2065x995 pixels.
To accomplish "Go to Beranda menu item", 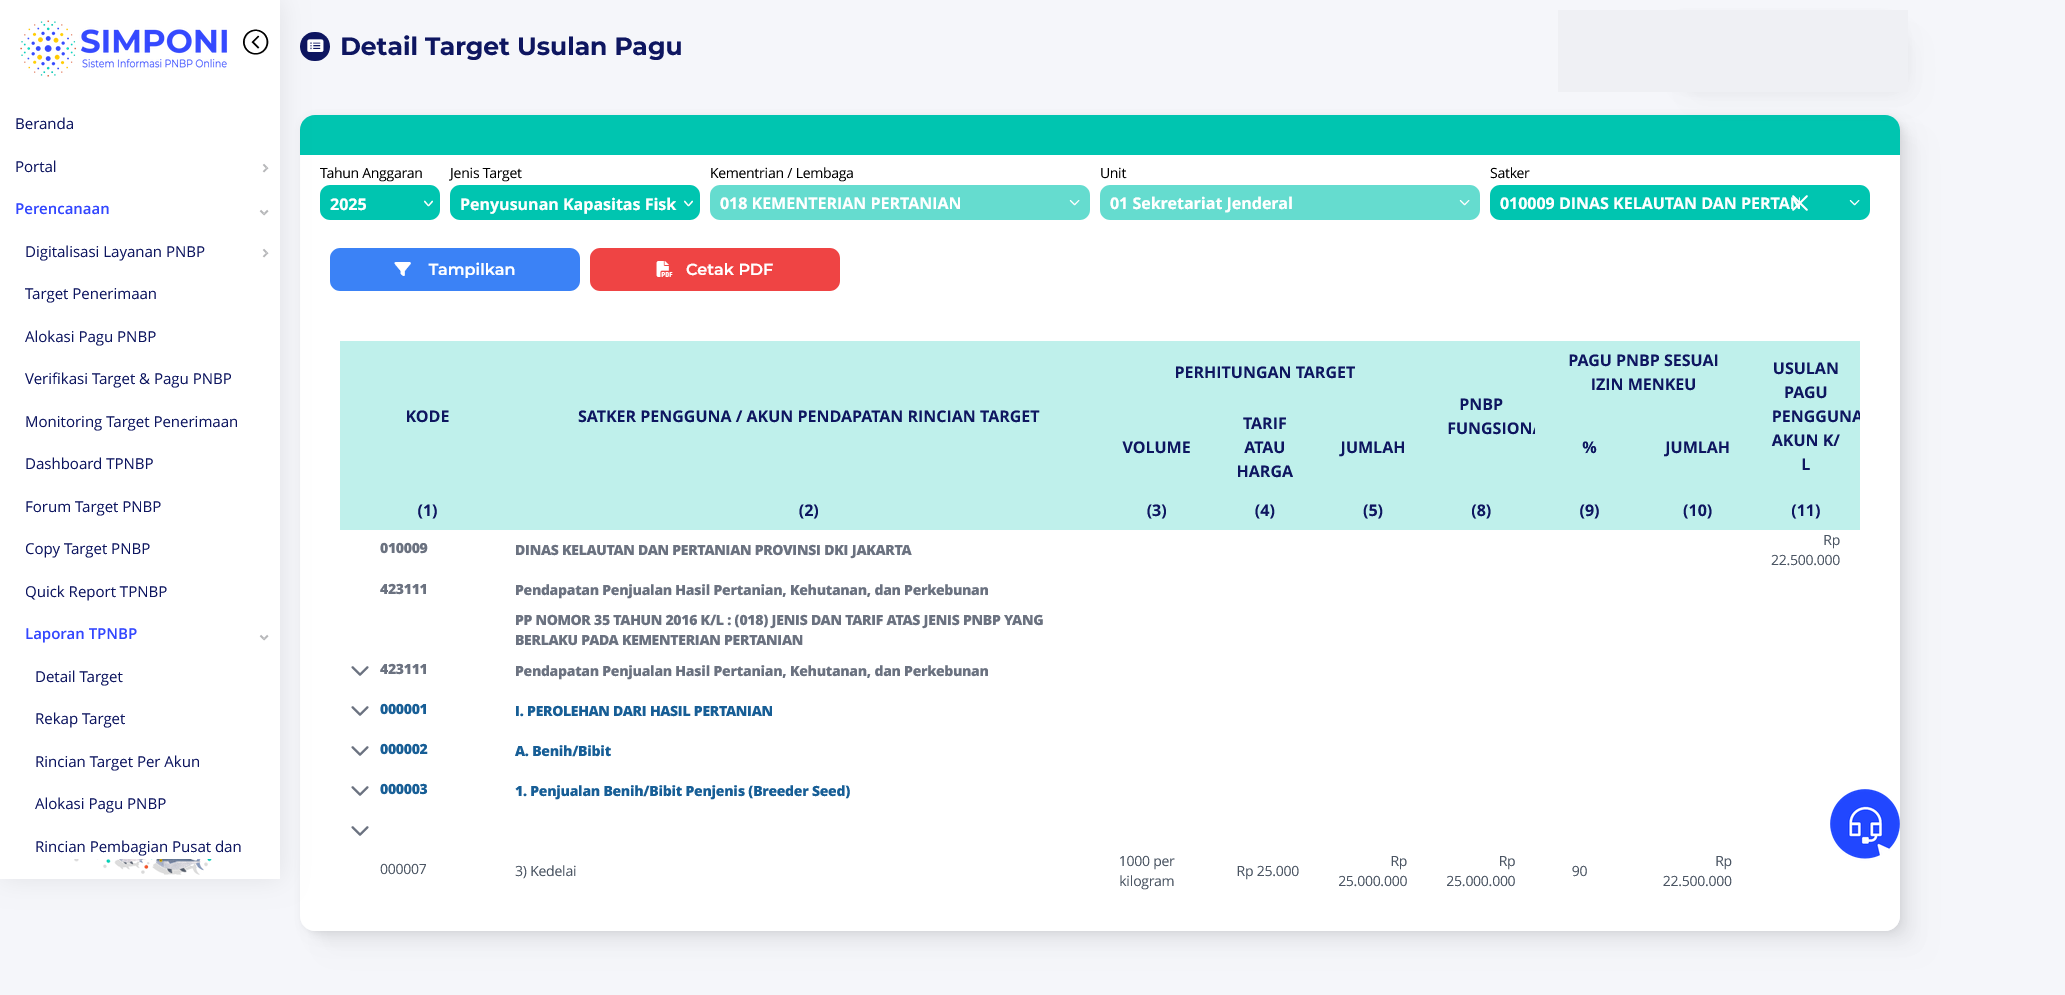I will coord(45,124).
